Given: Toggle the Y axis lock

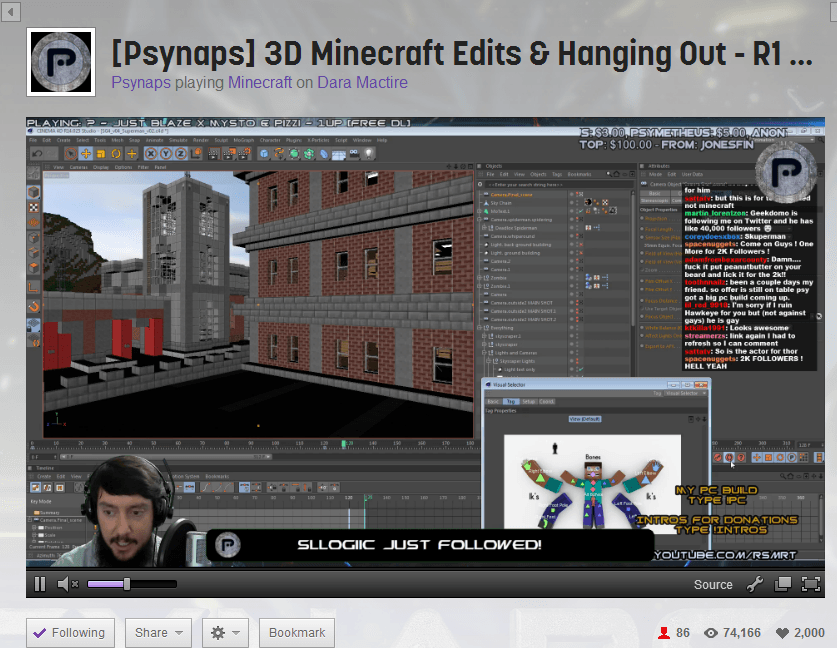Looking at the screenshot, I should tap(166, 154).
